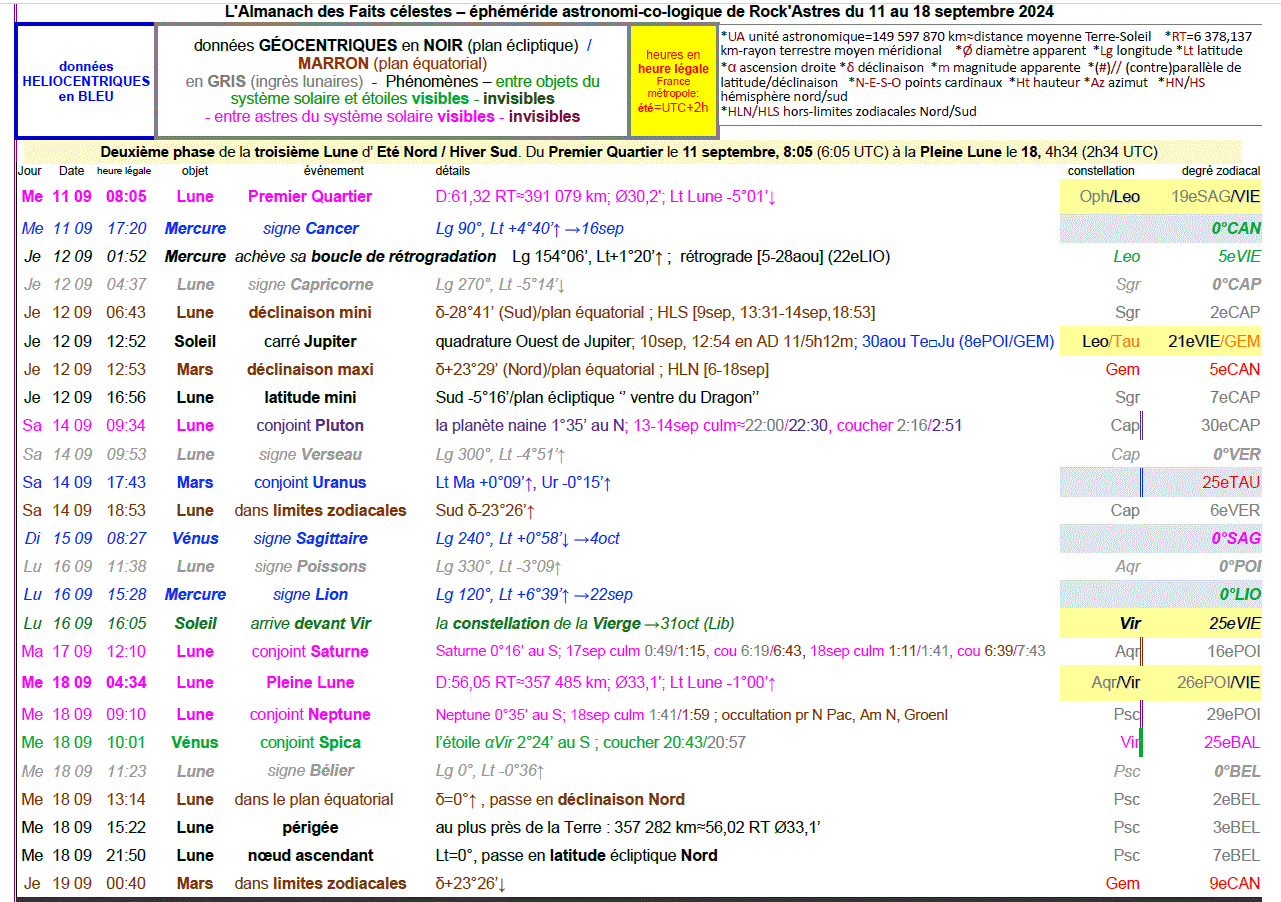Select the "nœud ascendant" event
This screenshot has height=902, width=1281.
pos(310,855)
